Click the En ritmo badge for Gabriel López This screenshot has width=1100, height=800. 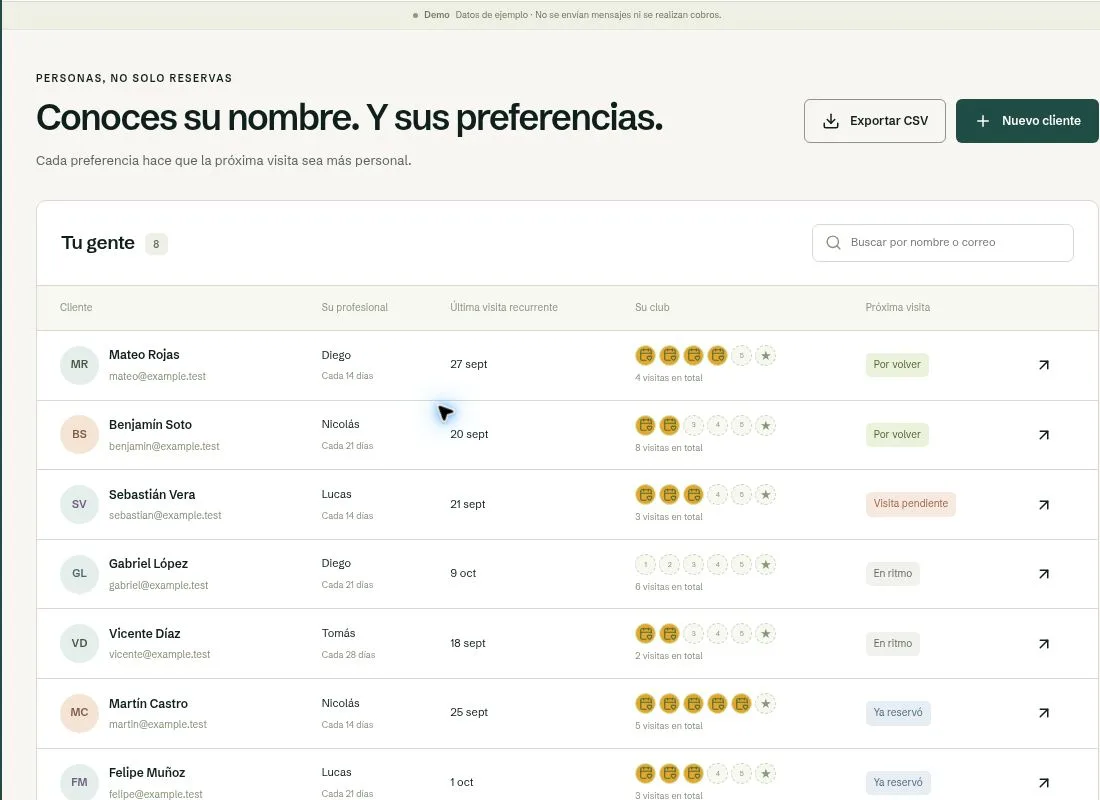pos(892,574)
